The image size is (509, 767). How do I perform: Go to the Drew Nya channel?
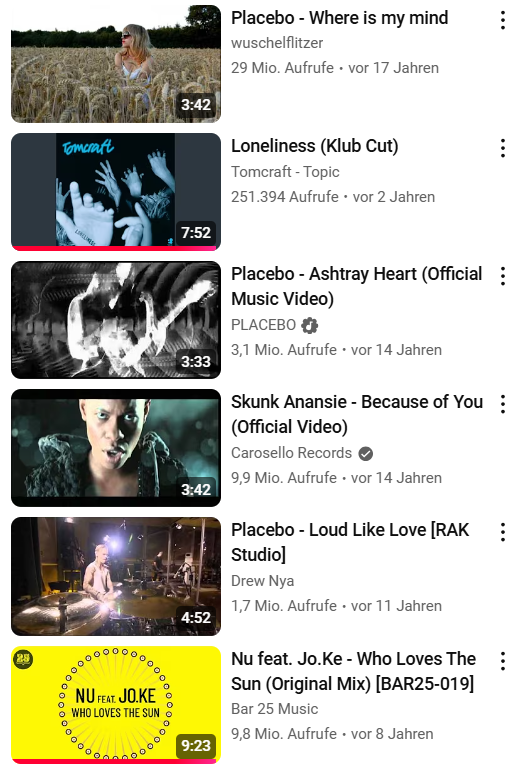pyautogui.click(x=262, y=581)
